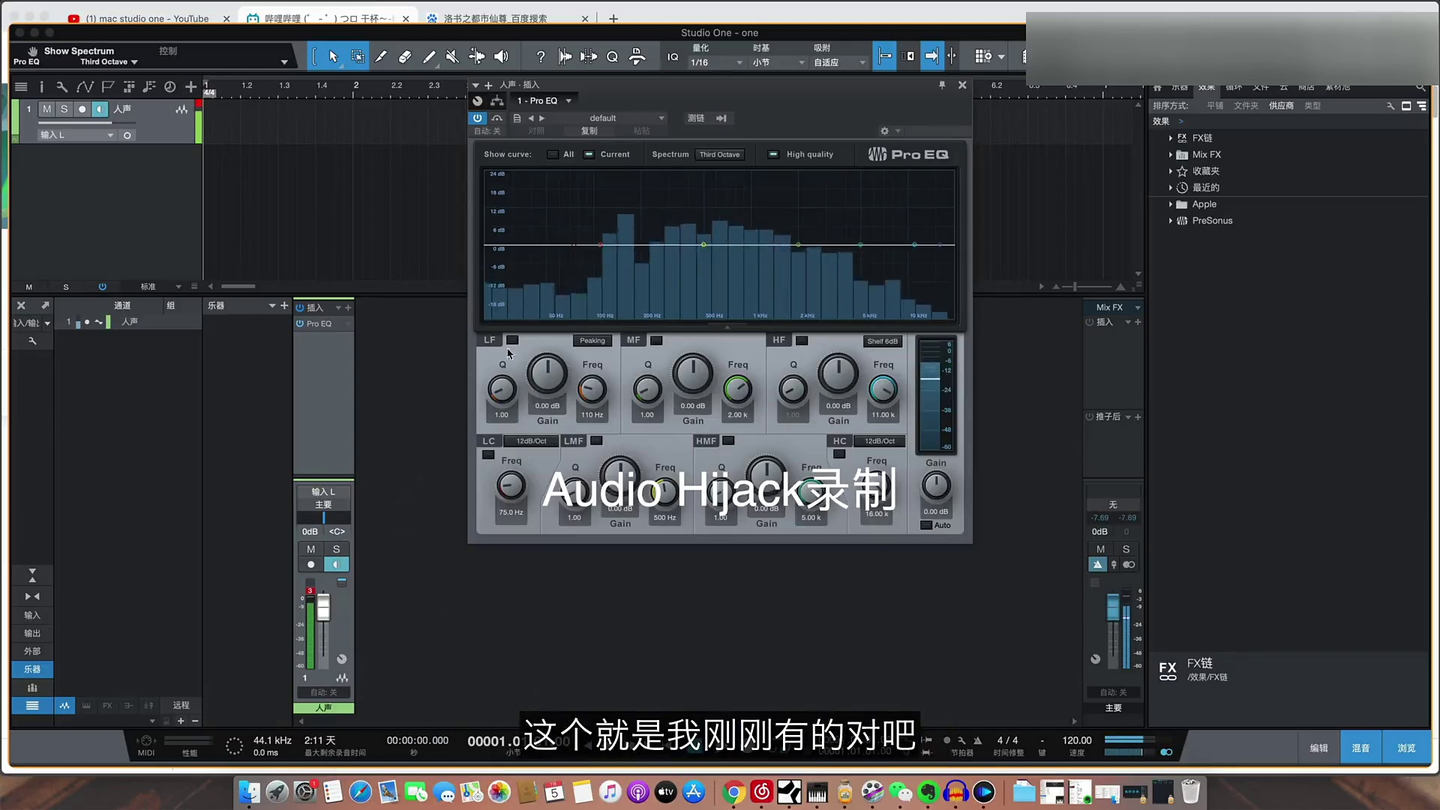Switch to the 编辑 view tab
The width and height of the screenshot is (1440, 810).
[1319, 748]
